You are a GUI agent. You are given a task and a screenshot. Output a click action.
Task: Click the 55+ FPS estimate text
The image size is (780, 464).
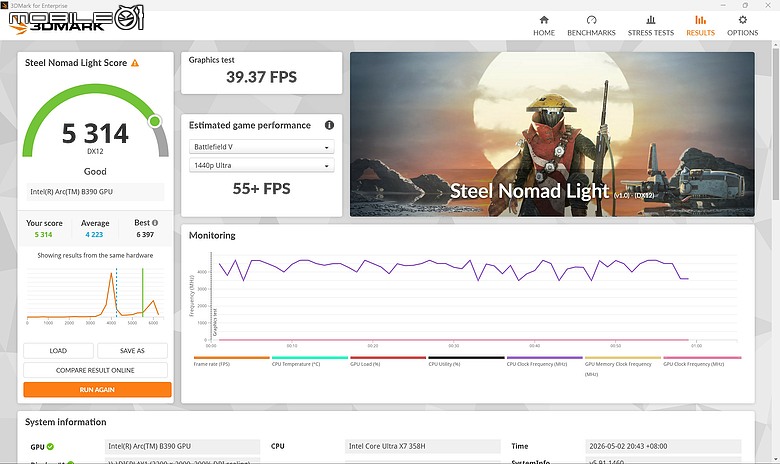coord(261,189)
